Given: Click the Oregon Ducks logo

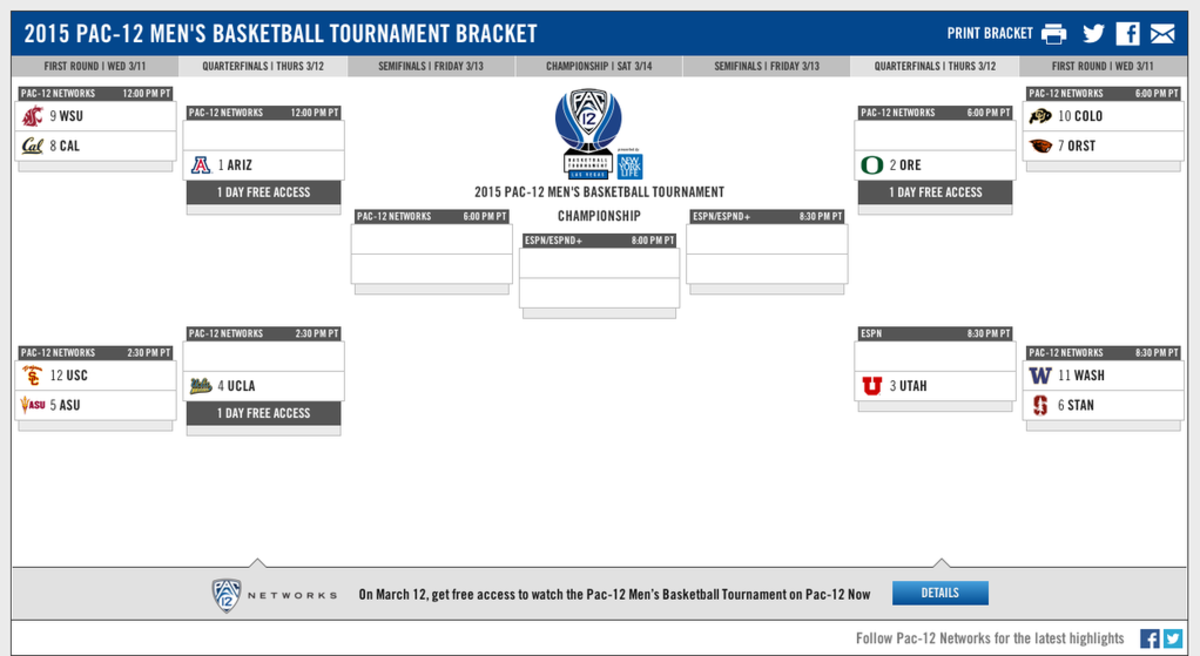Looking at the screenshot, I should pyautogui.click(x=873, y=165).
